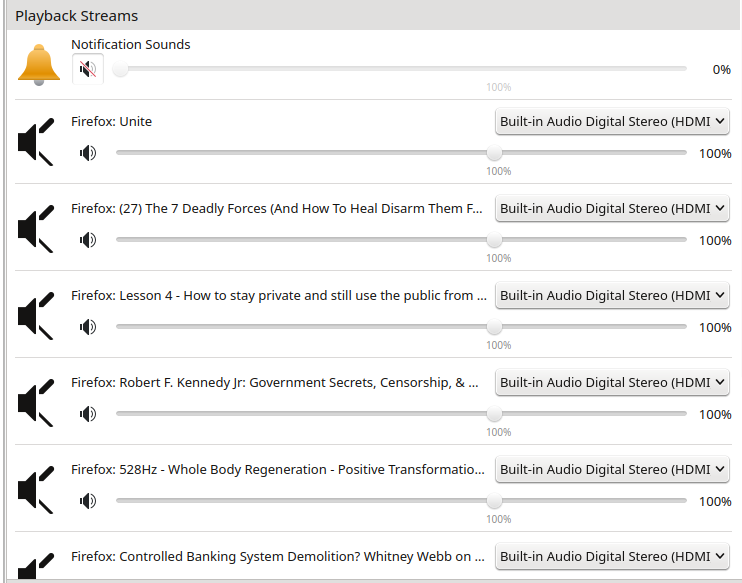Open output device dropdown for Robert F. Kennedy Jr
The width and height of the screenshot is (742, 583).
coord(612,383)
